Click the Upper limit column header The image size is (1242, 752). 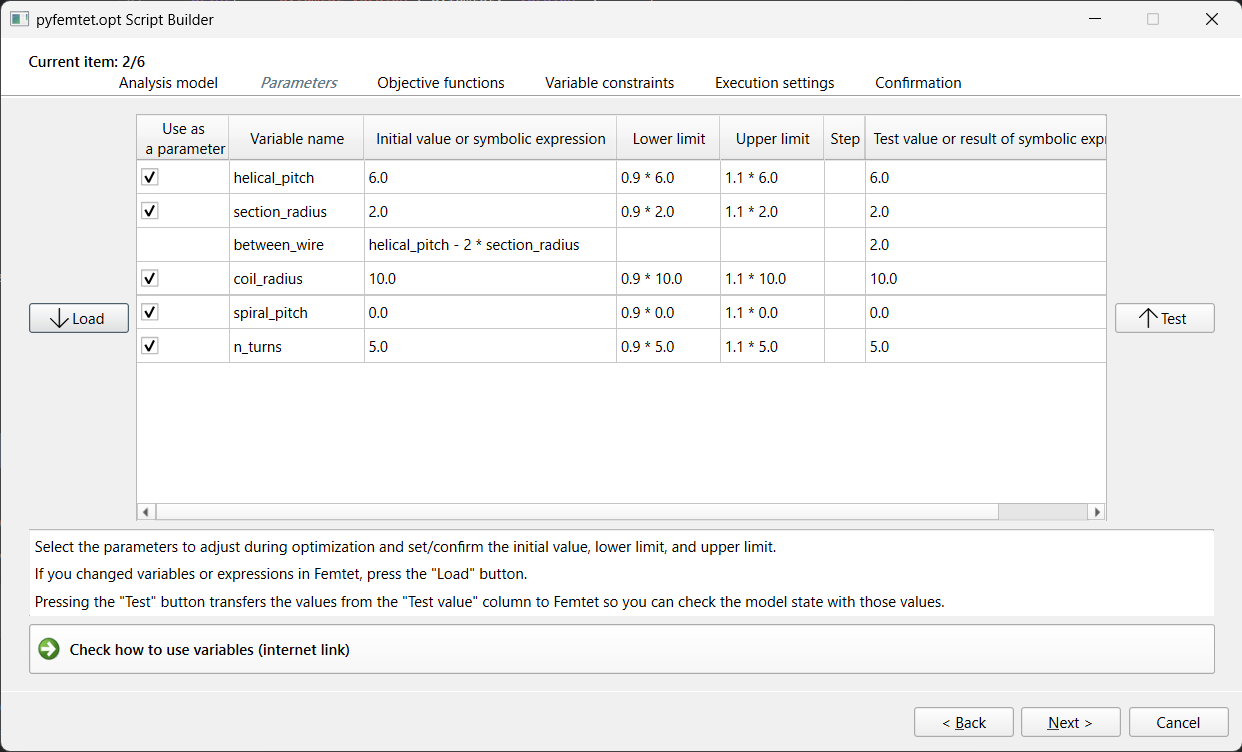pos(773,138)
